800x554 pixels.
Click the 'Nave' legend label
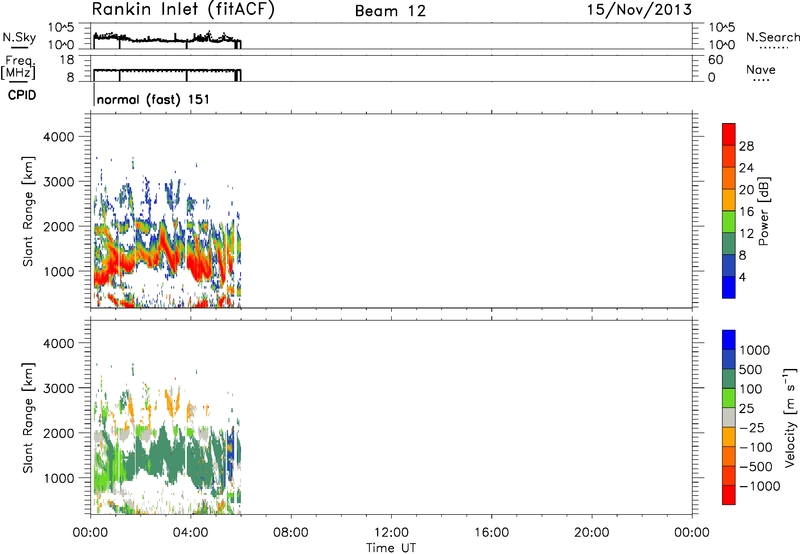click(x=761, y=69)
